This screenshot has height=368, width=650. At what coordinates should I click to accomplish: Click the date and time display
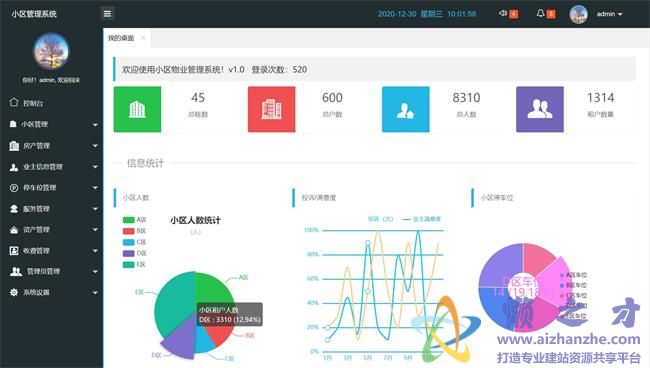(x=427, y=14)
